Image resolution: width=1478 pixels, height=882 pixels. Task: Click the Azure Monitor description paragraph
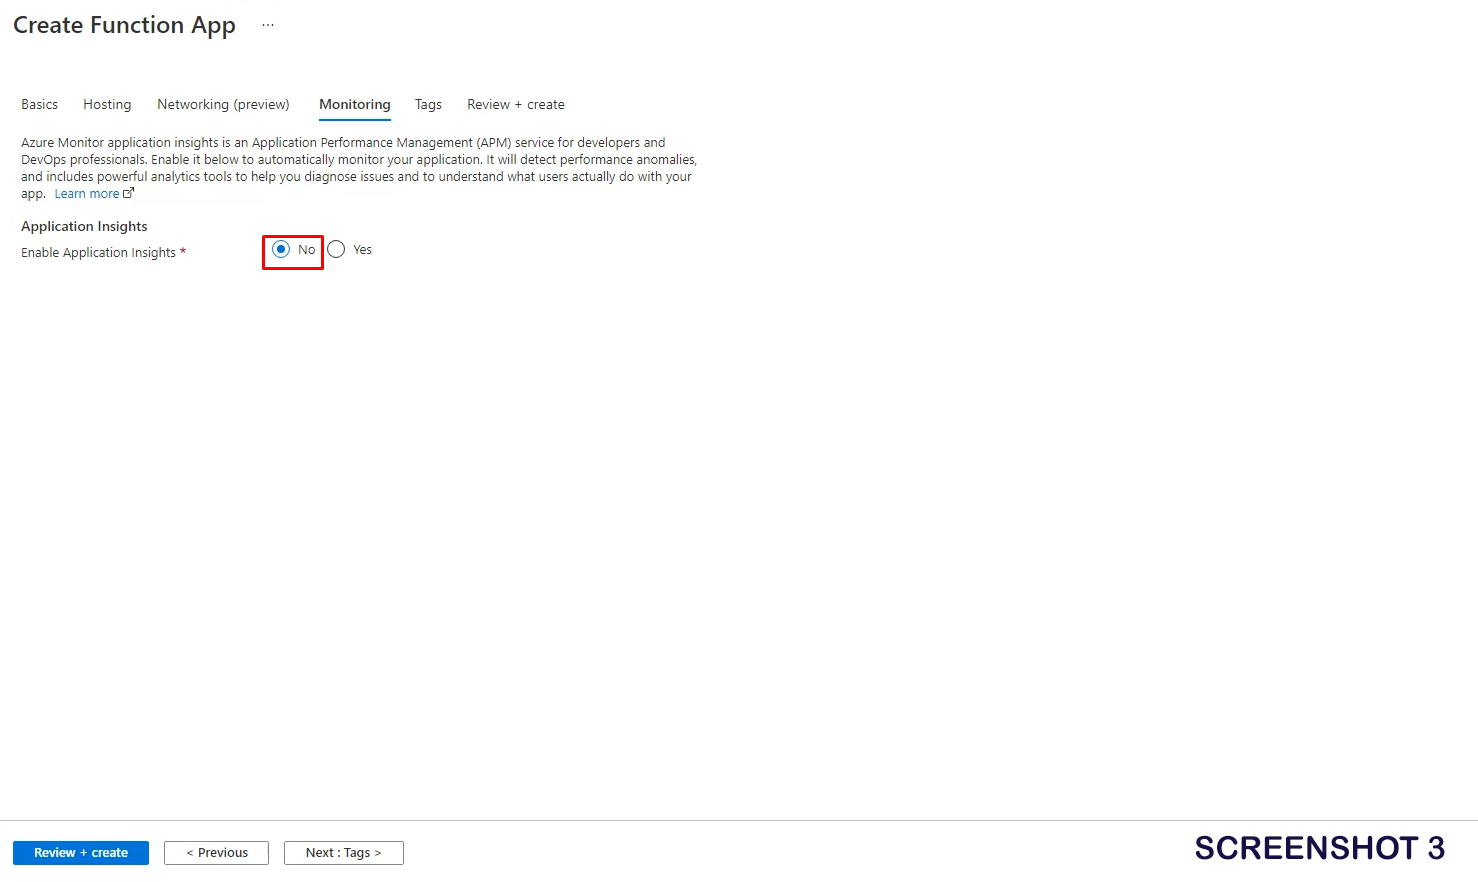tap(358, 160)
